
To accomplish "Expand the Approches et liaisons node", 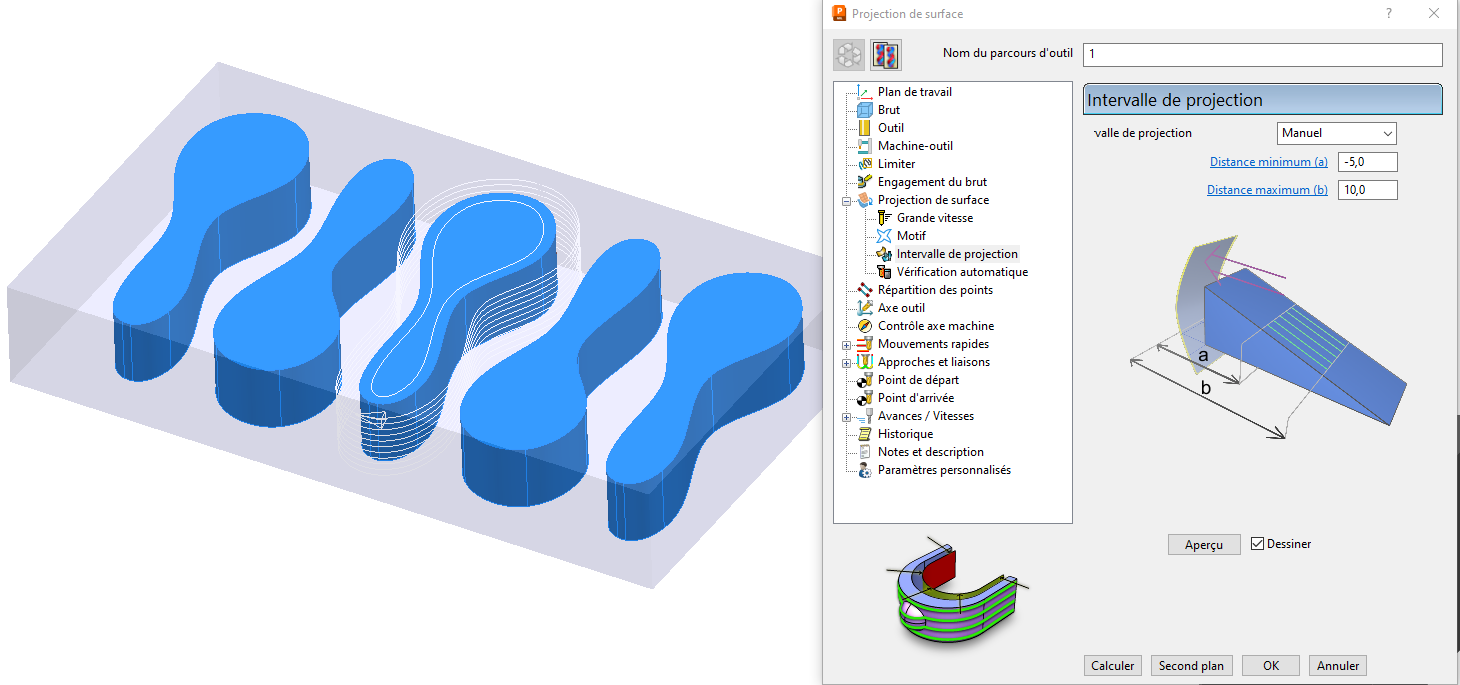I will click(847, 363).
